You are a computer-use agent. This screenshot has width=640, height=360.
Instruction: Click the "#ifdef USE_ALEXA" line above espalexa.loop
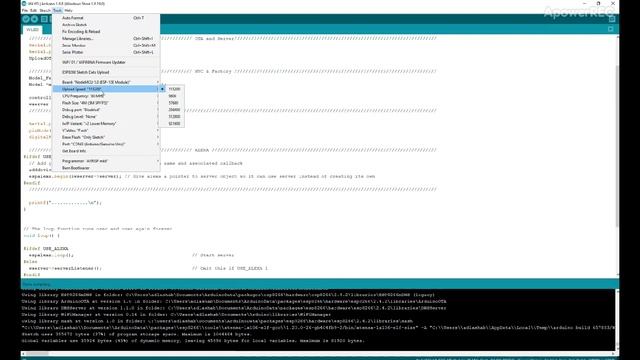46,249
